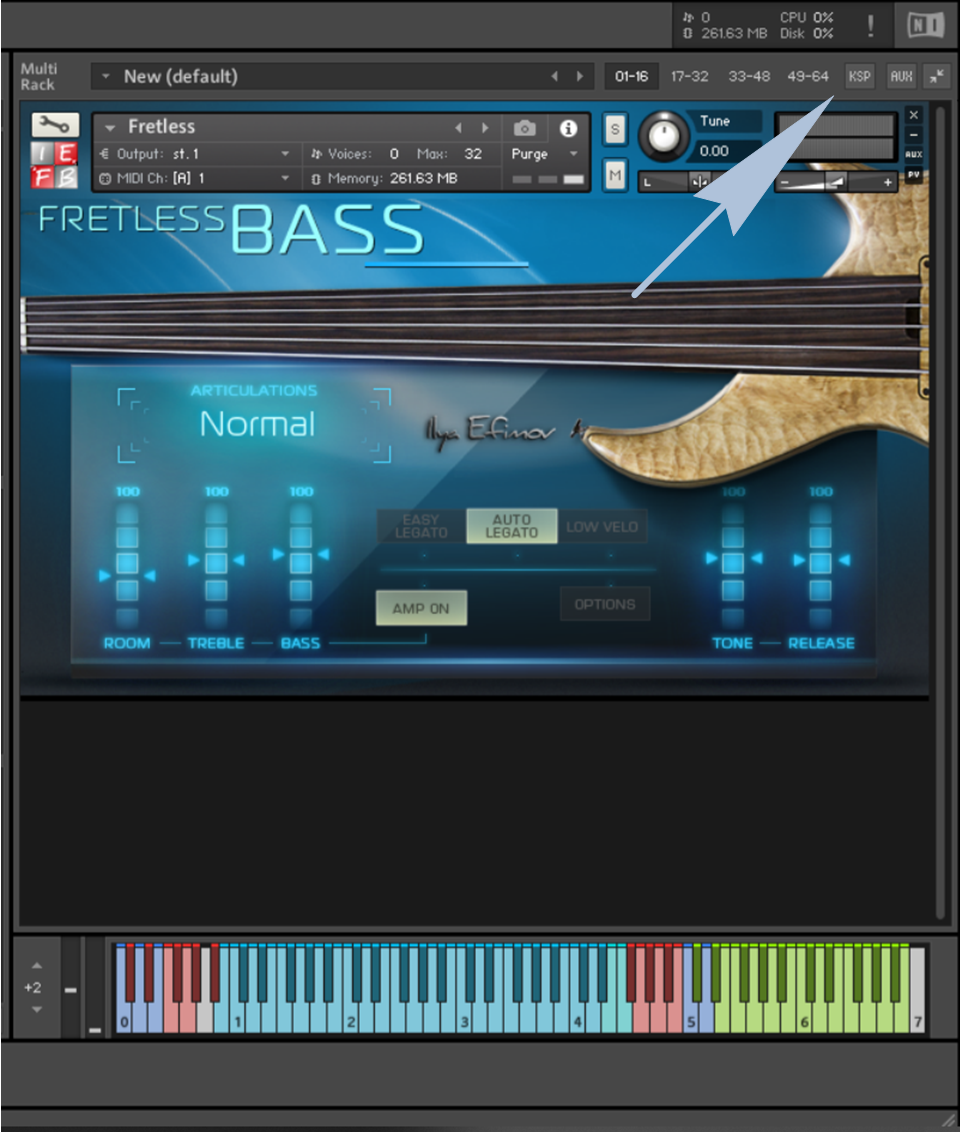Click the MIDI channel icon
The image size is (960, 1132).
pos(105,178)
